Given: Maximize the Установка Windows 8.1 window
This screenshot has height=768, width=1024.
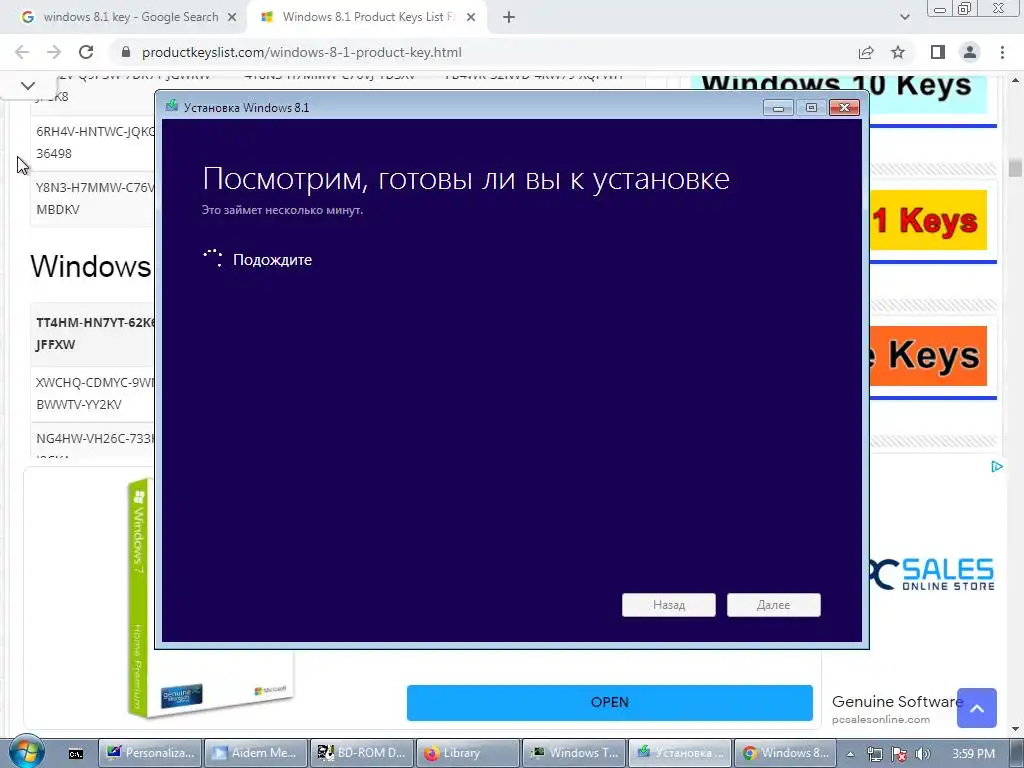Looking at the screenshot, I should [811, 108].
